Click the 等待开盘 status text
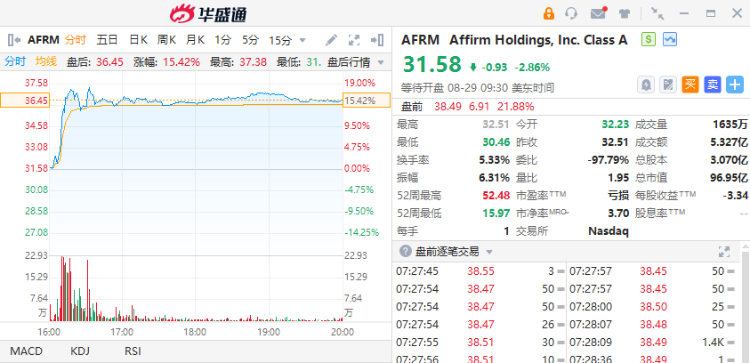Screen dimensions: 750x363 (422, 88)
